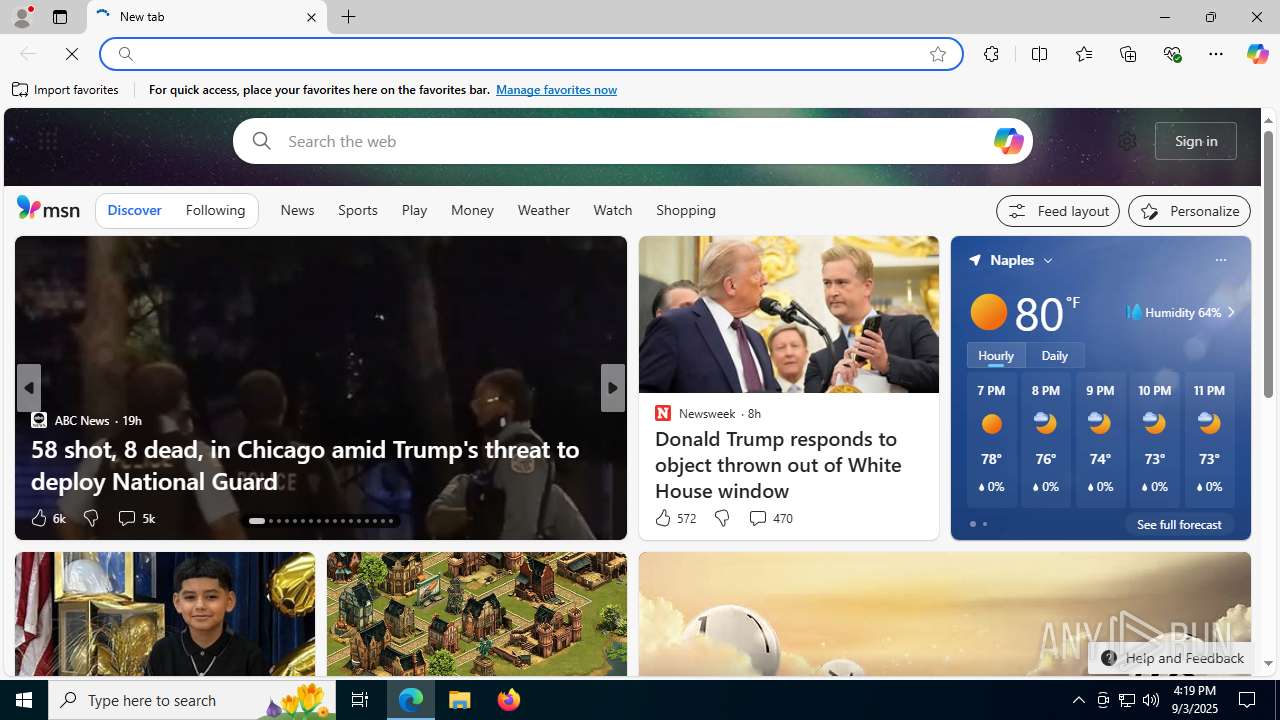1280x720 pixels.
Task: Open Help and Feedback
Action: point(1171,658)
